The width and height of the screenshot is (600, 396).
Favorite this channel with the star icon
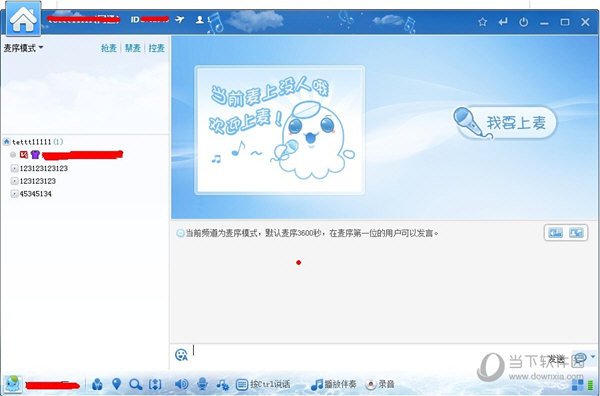483,22
